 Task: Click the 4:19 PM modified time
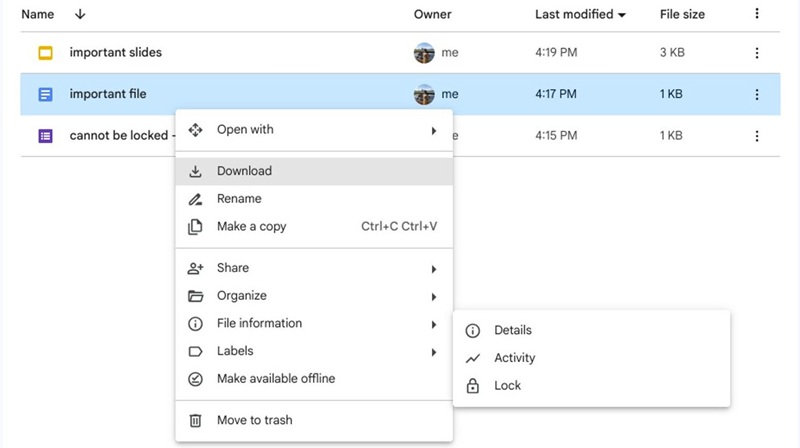point(556,52)
